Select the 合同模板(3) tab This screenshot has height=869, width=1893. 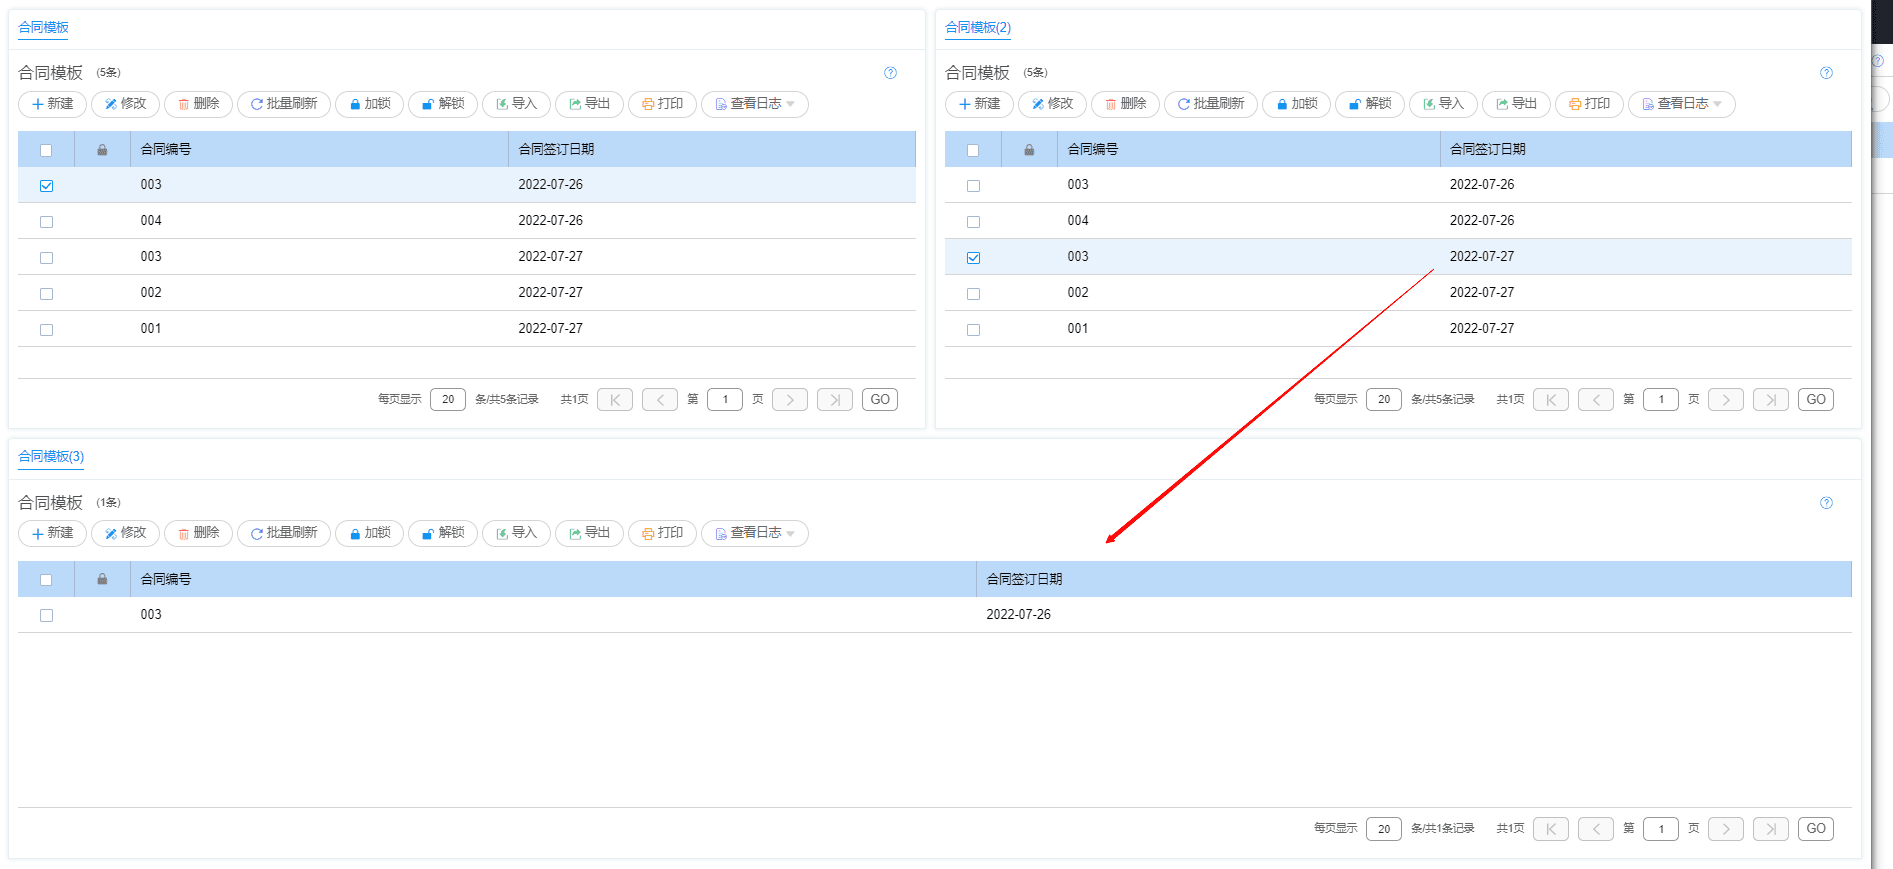tap(51, 456)
